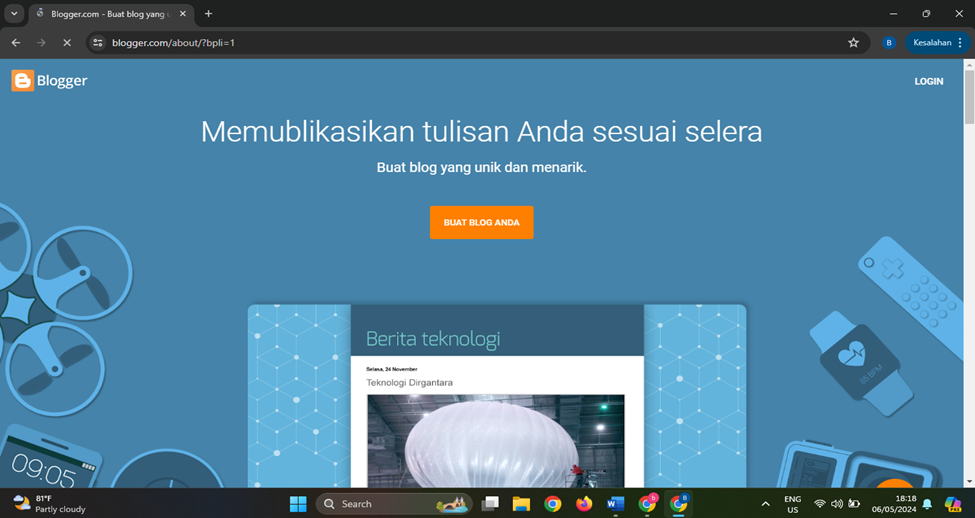Click the Blogger logo icon

coord(22,81)
